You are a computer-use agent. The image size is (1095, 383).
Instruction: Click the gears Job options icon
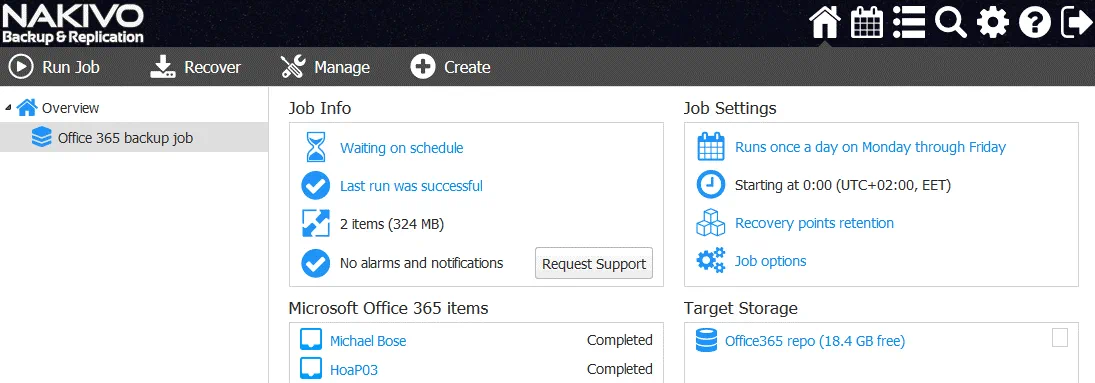click(x=711, y=261)
